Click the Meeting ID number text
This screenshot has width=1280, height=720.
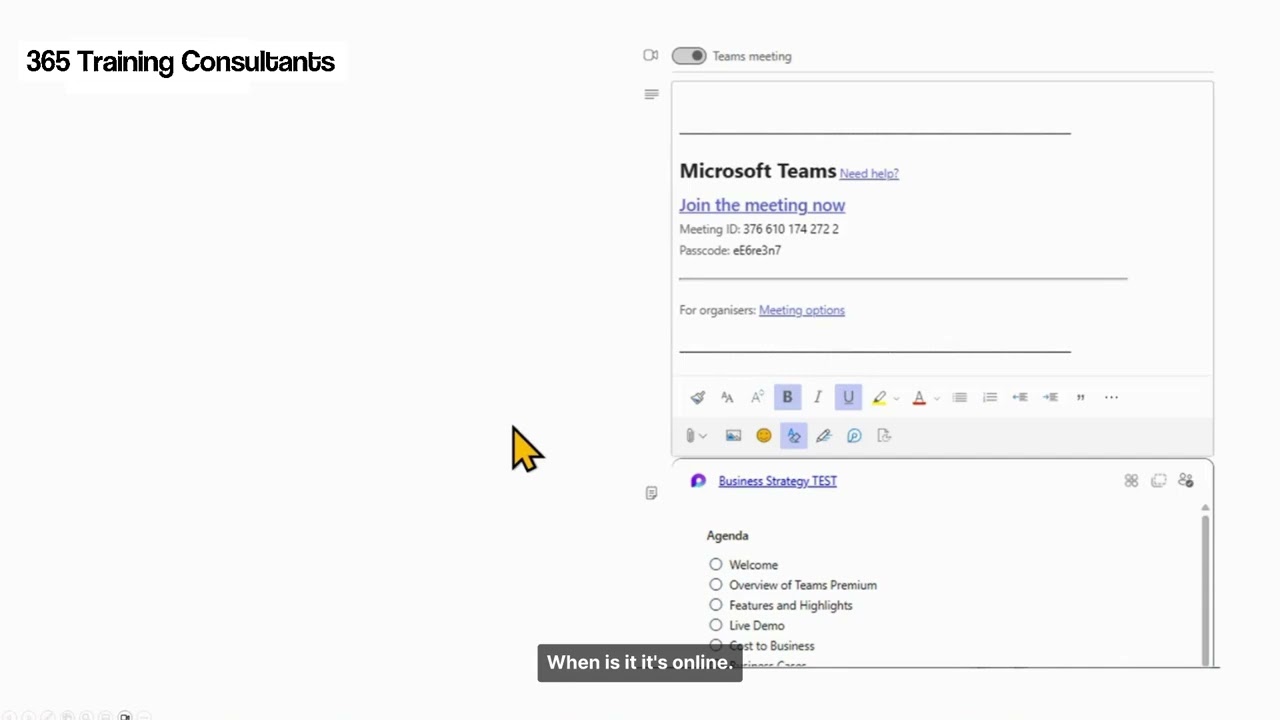(791, 229)
